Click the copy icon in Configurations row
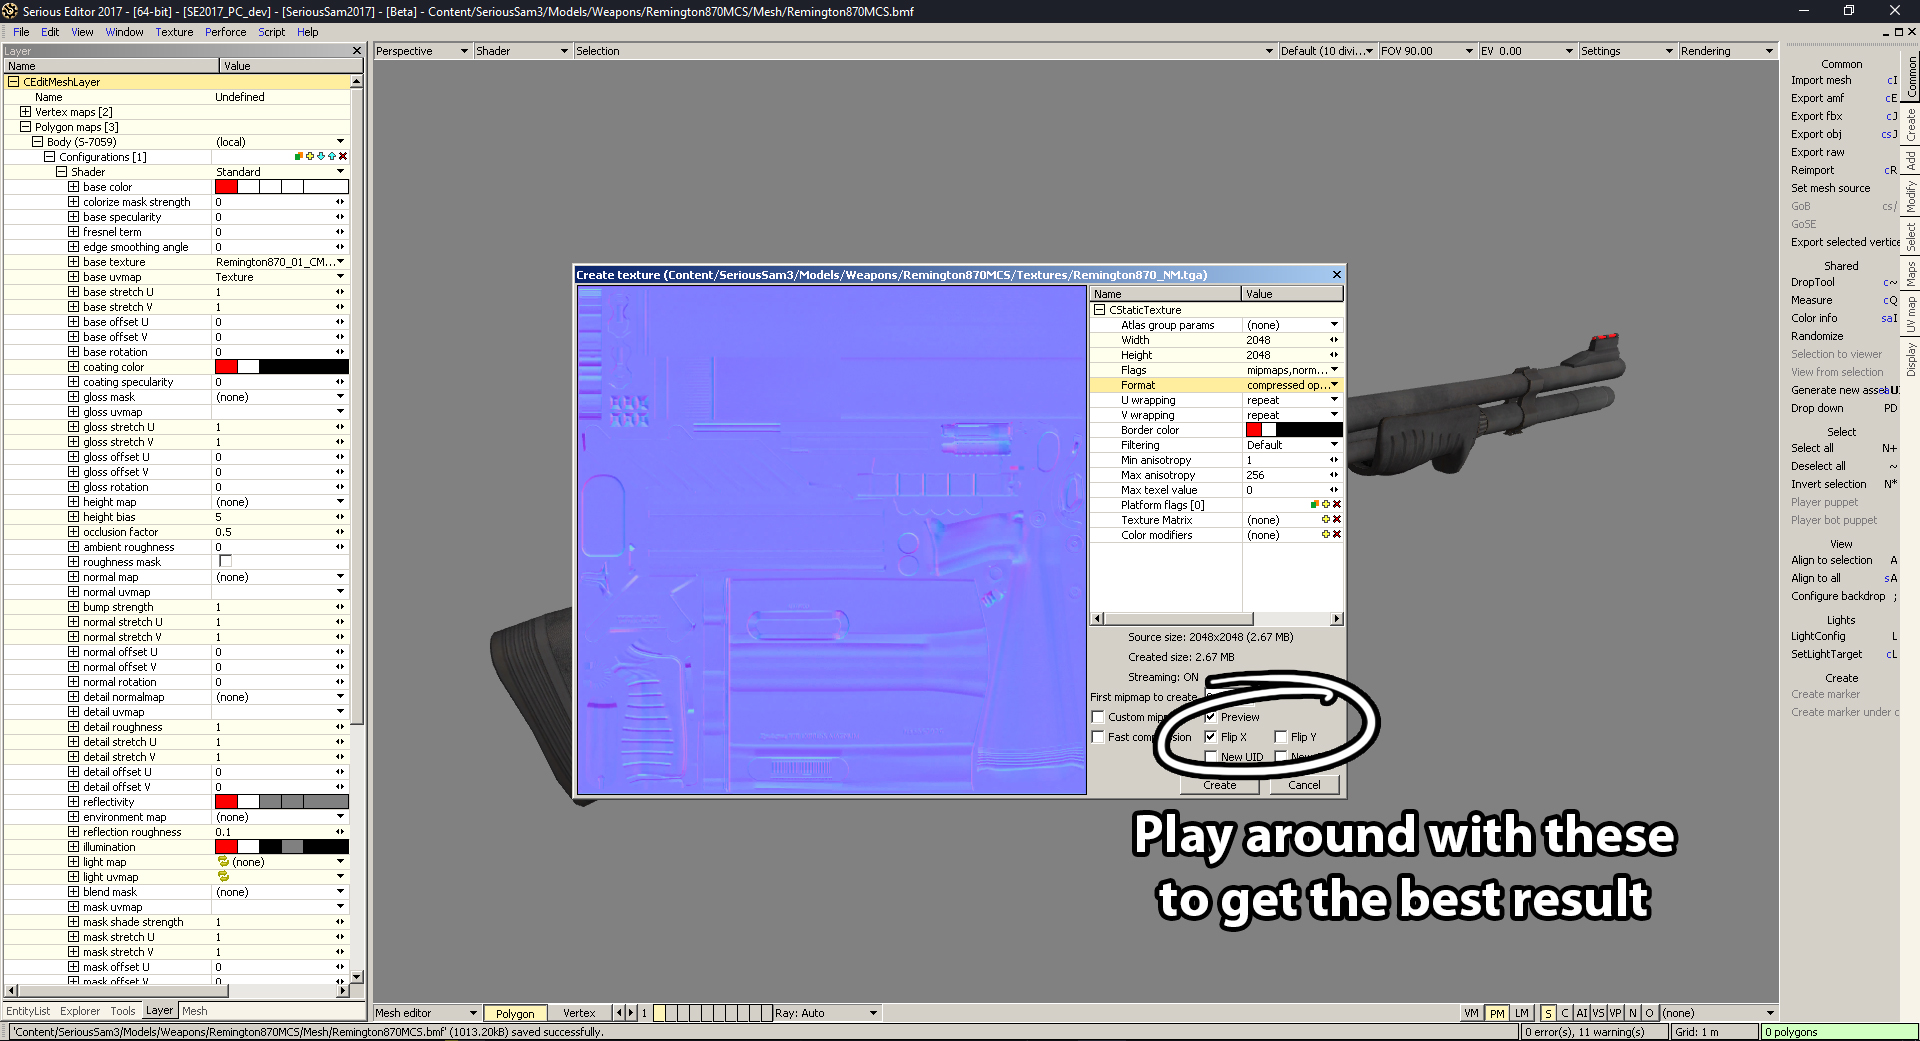This screenshot has width=1920, height=1041. (298, 156)
